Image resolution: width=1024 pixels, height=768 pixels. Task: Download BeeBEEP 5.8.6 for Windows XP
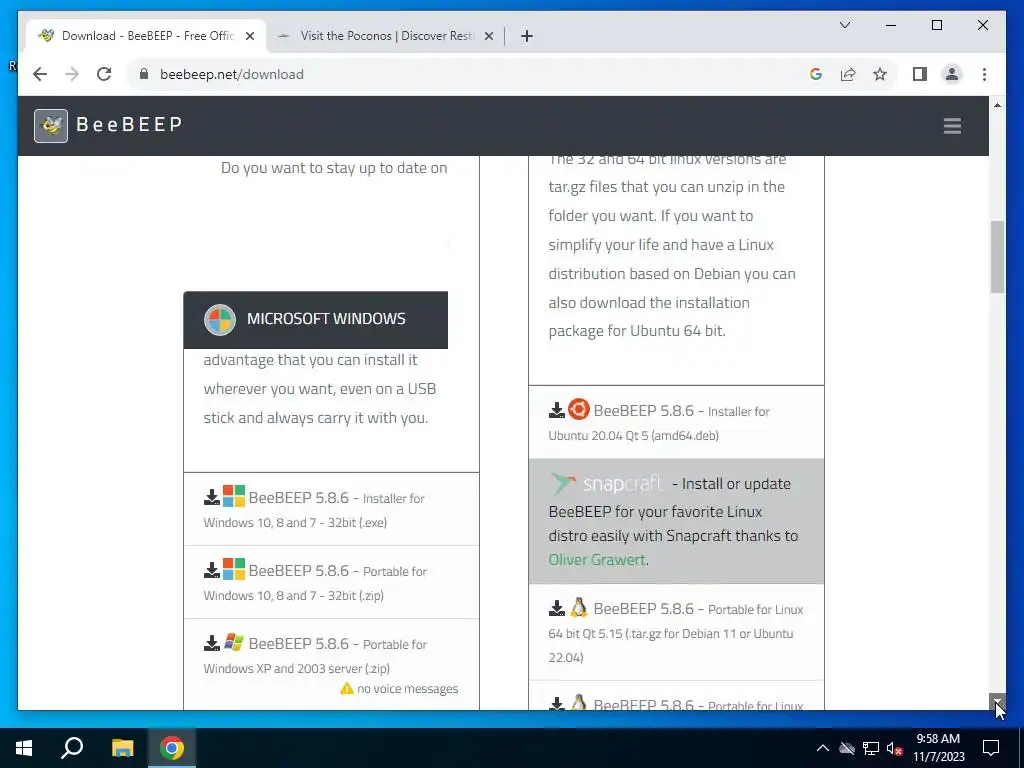point(331,664)
